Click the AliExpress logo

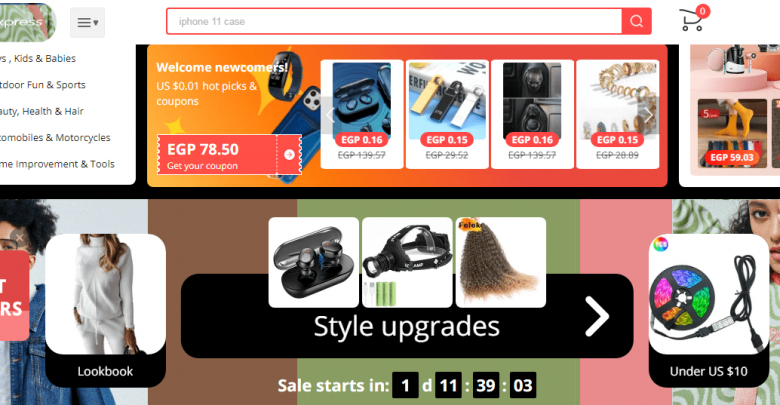coord(28,22)
